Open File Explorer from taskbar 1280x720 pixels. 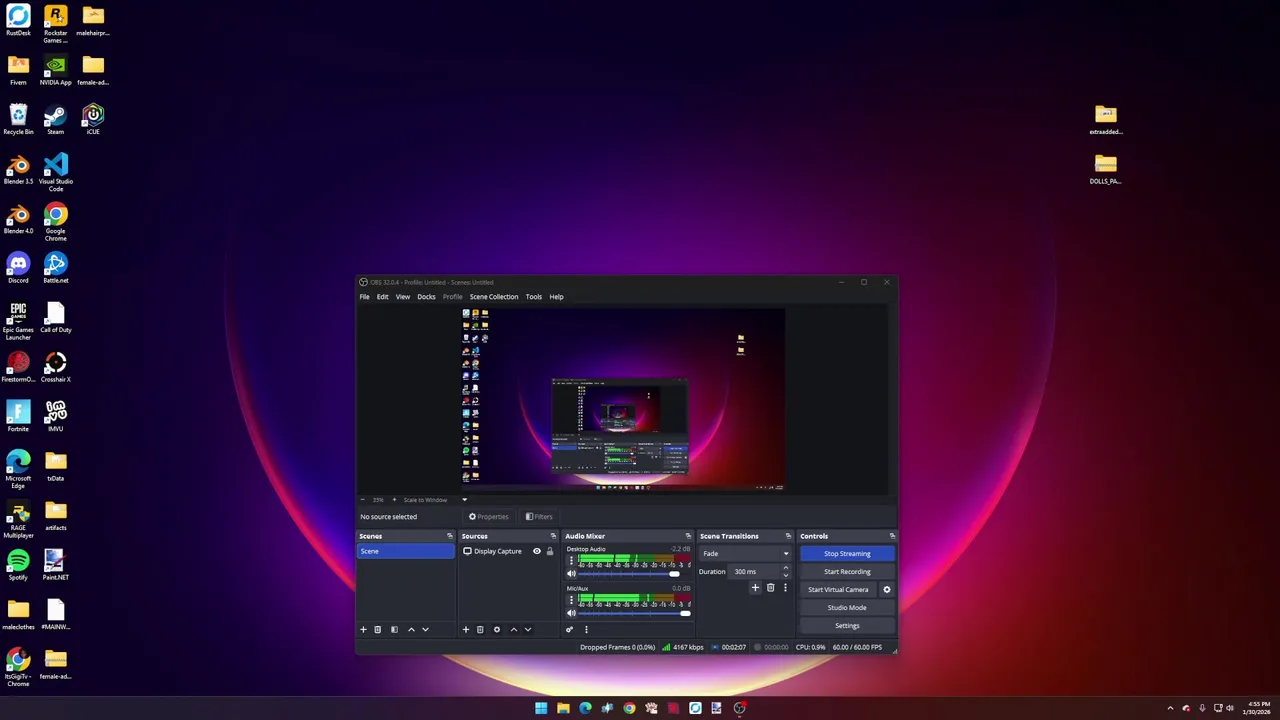pos(563,708)
